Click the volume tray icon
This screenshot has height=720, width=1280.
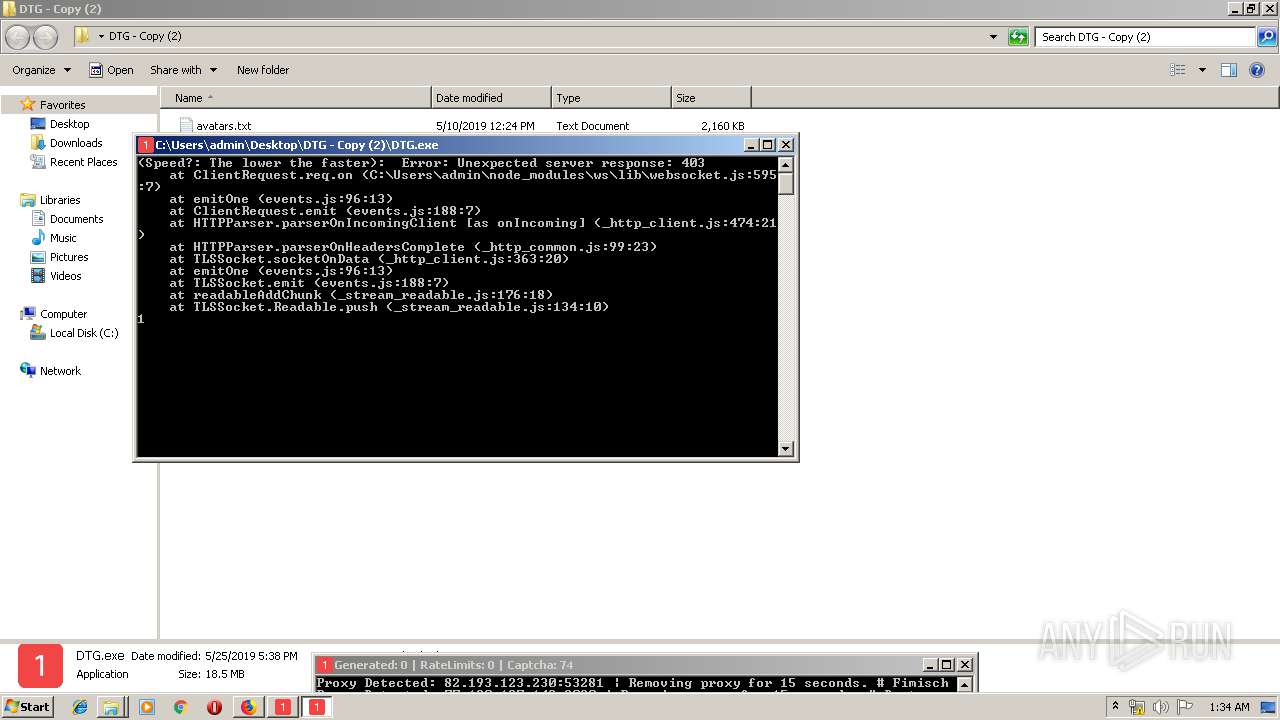point(1161,707)
